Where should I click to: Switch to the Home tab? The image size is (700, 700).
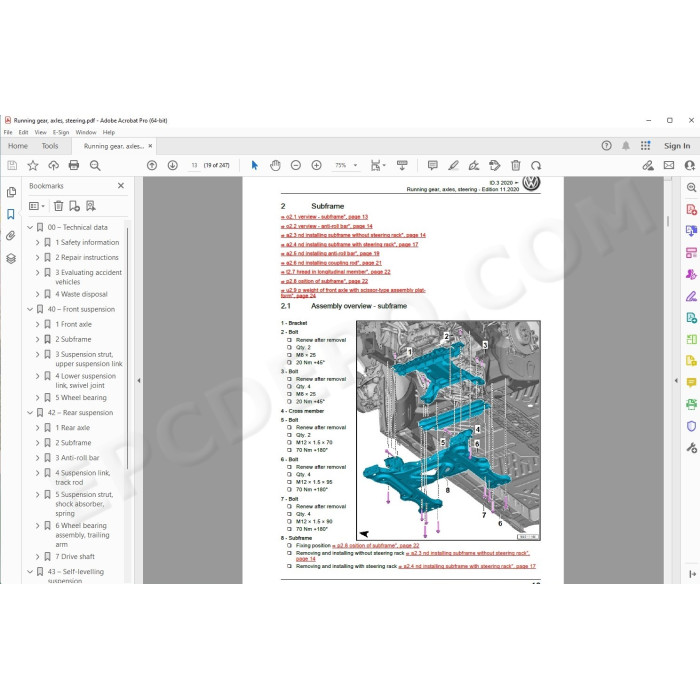tap(18, 146)
